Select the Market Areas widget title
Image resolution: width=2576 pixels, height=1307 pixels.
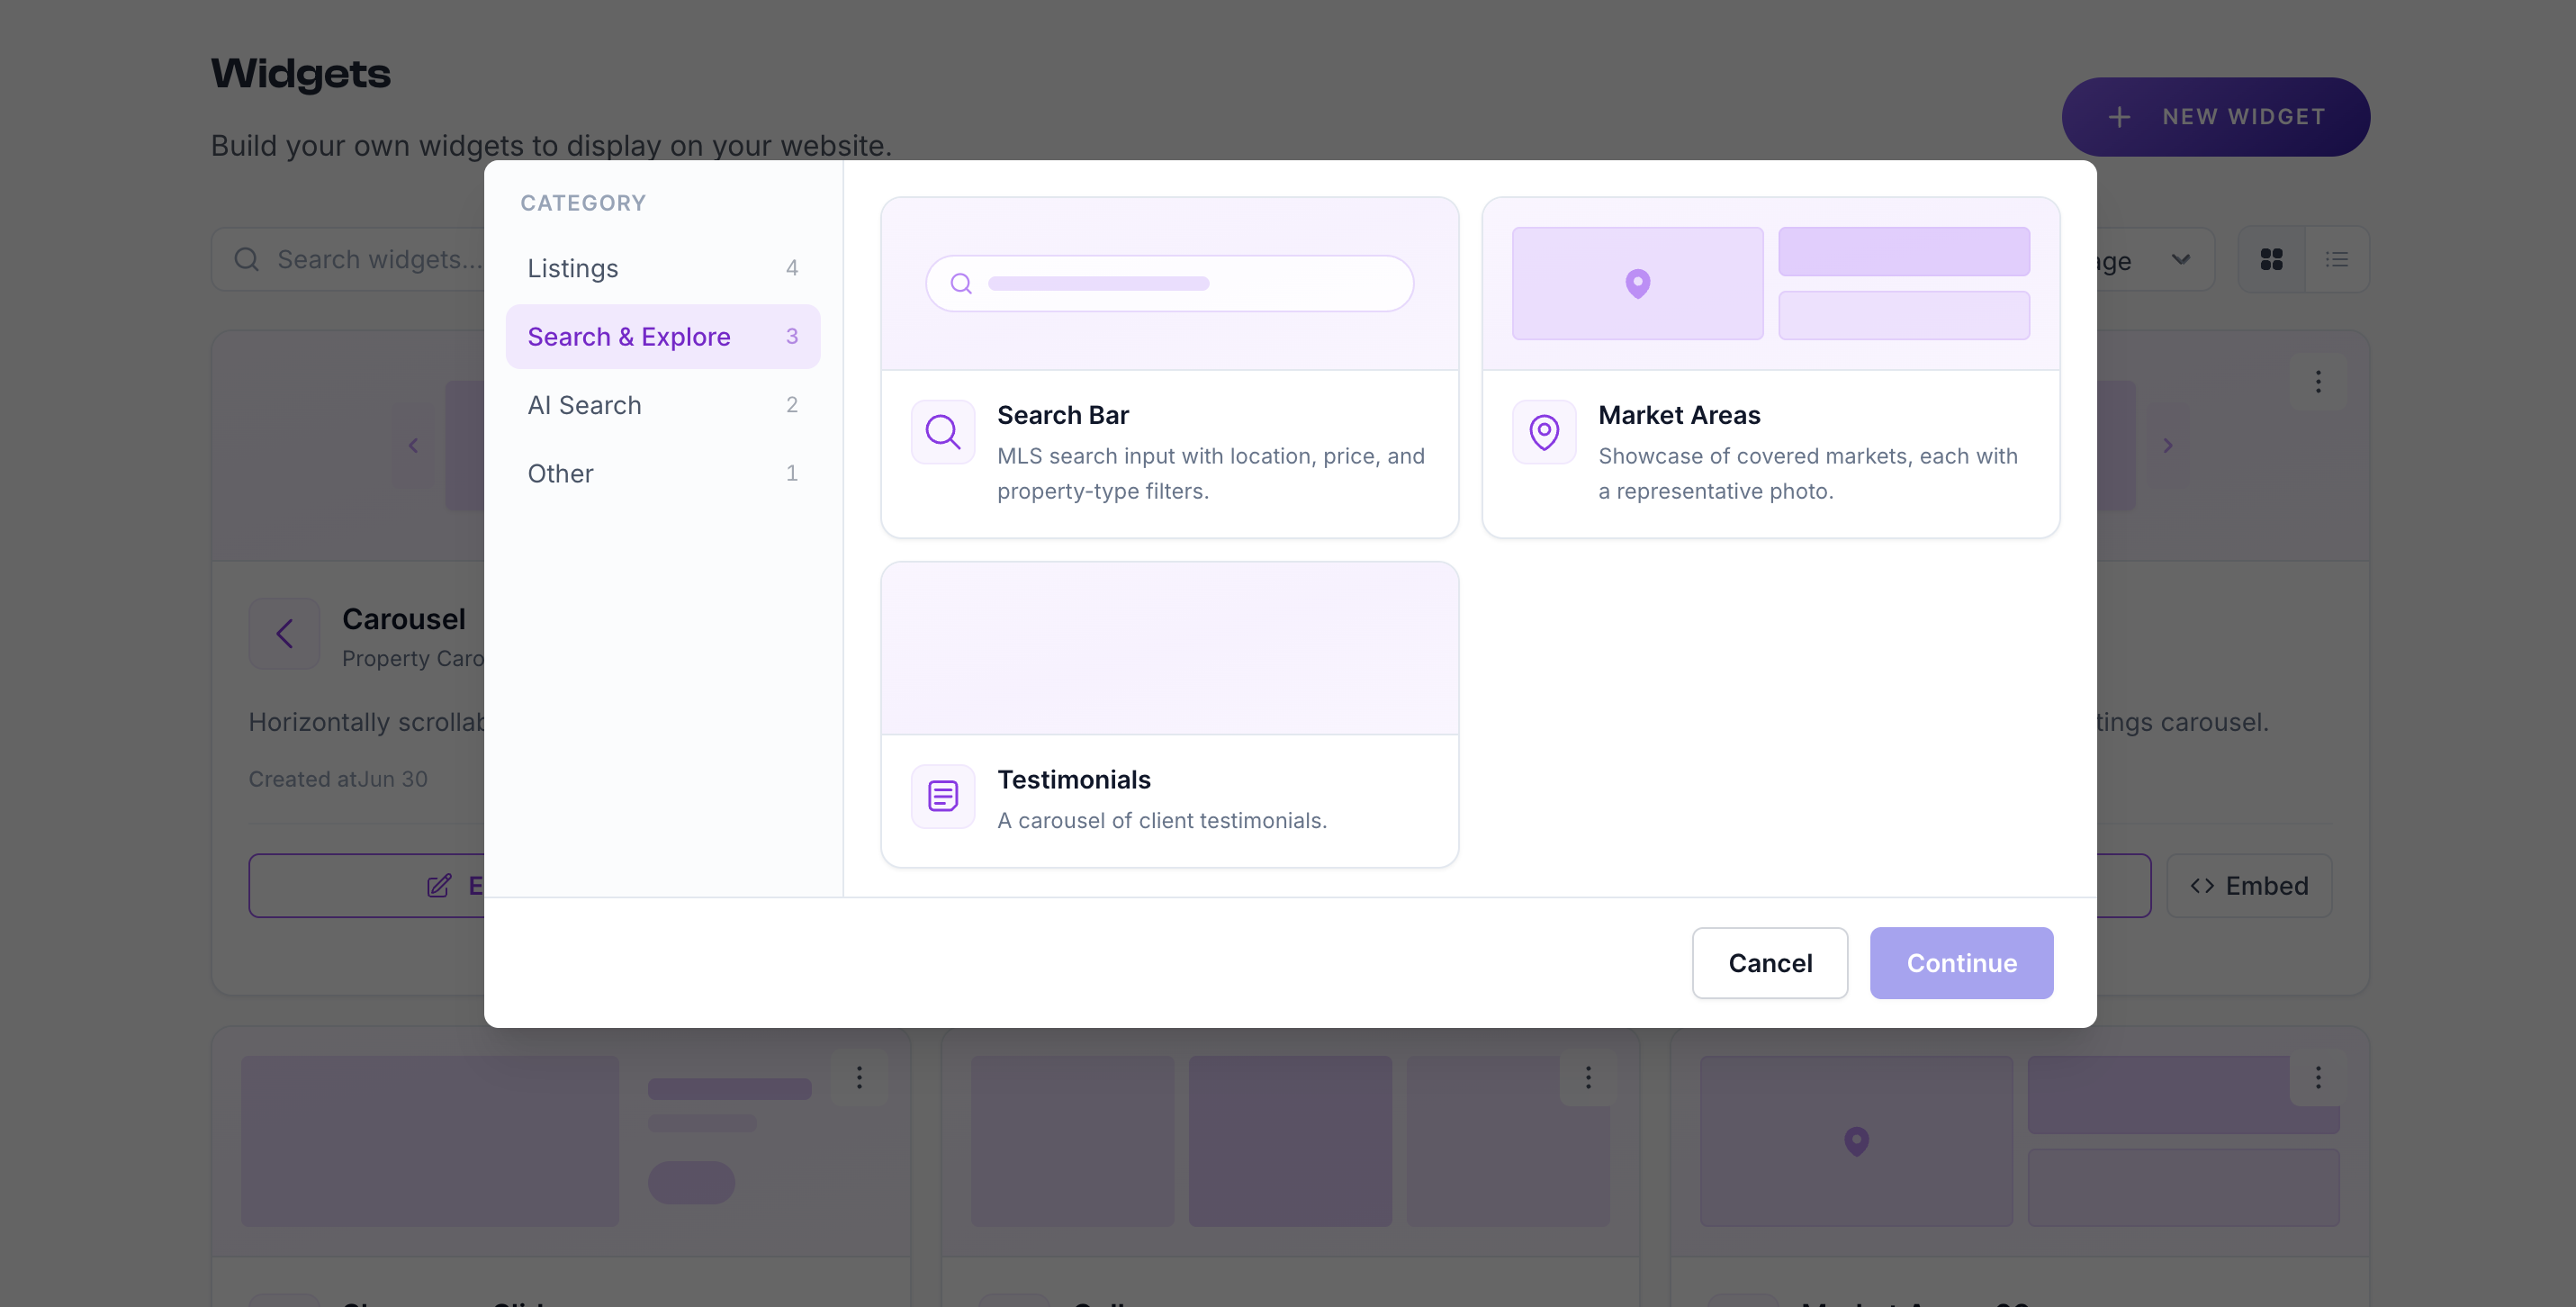(x=1679, y=415)
